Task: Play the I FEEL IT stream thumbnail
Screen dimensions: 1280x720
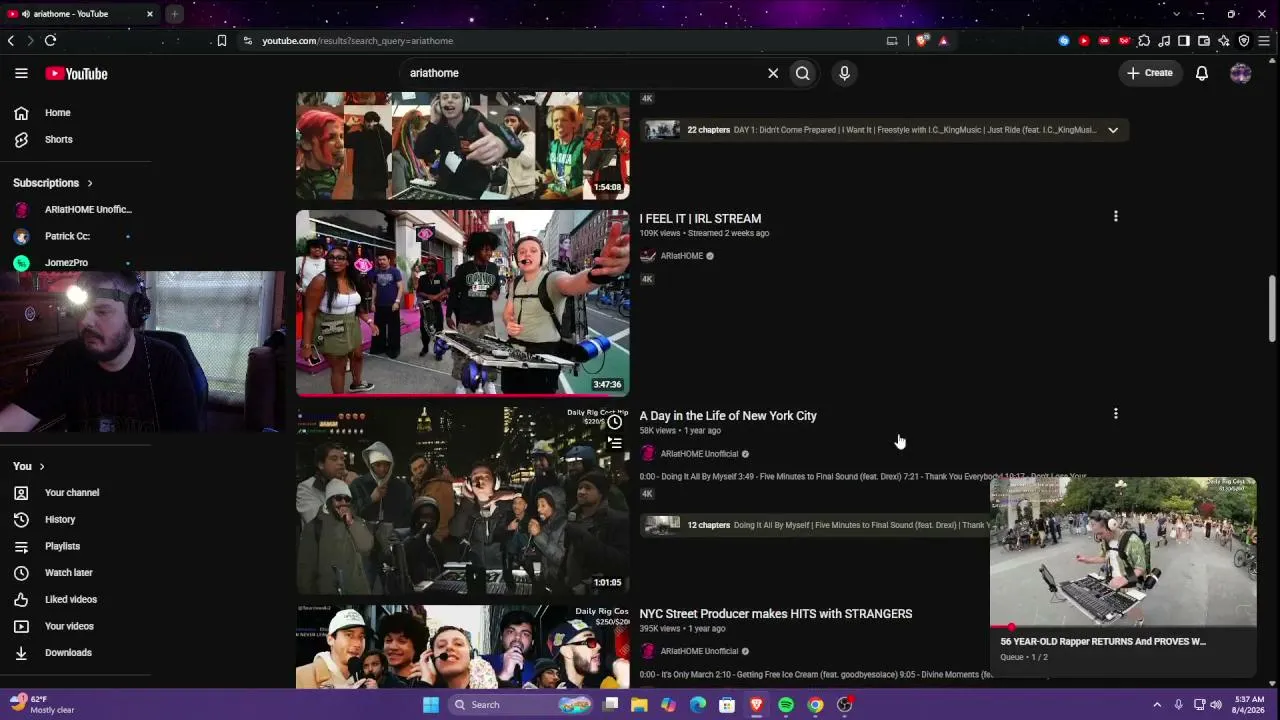Action: click(463, 303)
